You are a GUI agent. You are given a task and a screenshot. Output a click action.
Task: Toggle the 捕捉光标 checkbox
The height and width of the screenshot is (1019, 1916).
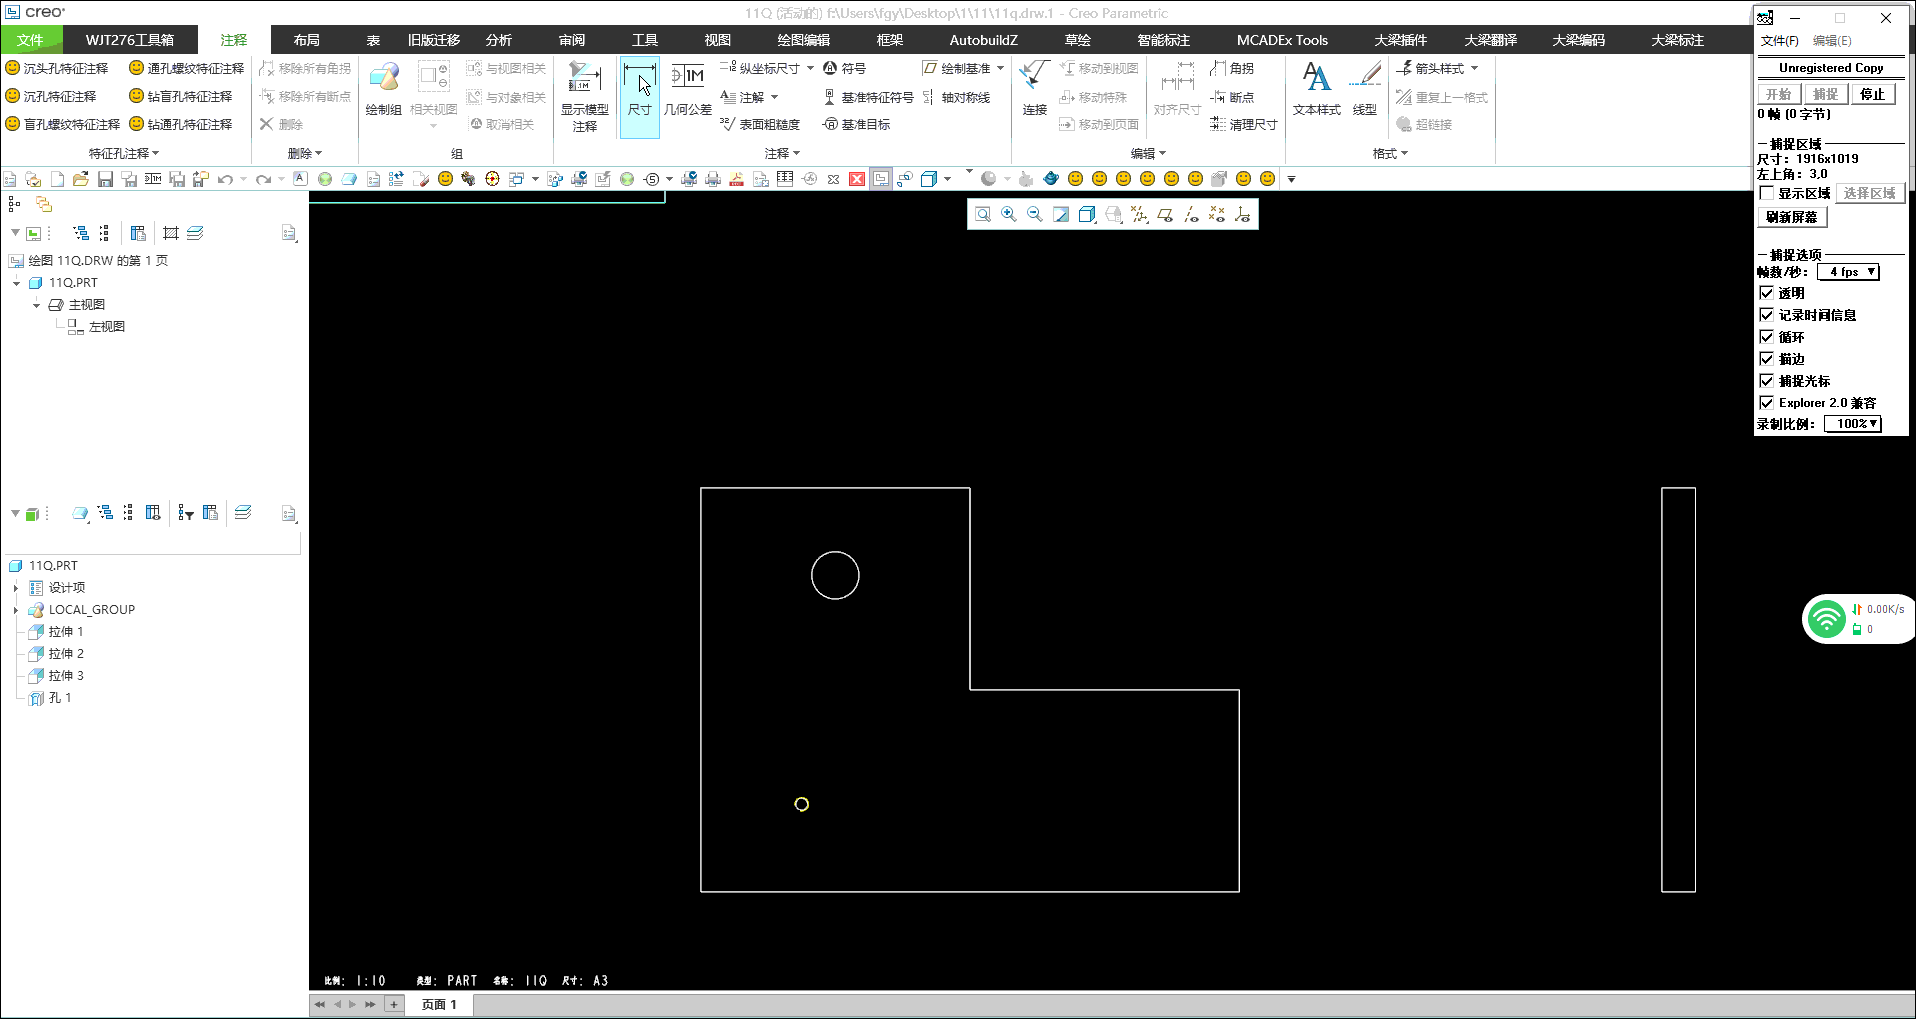pyautogui.click(x=1767, y=381)
